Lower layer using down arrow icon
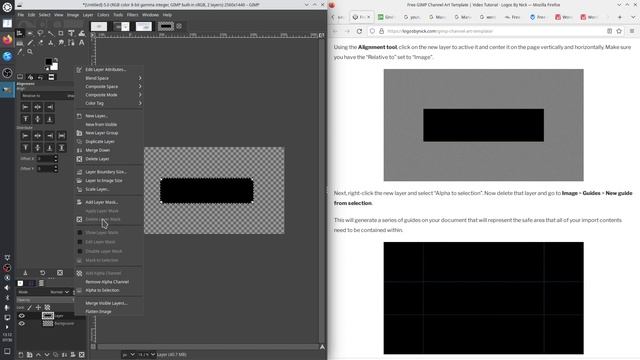Screen dimensions: 640x360 pos(47,355)
